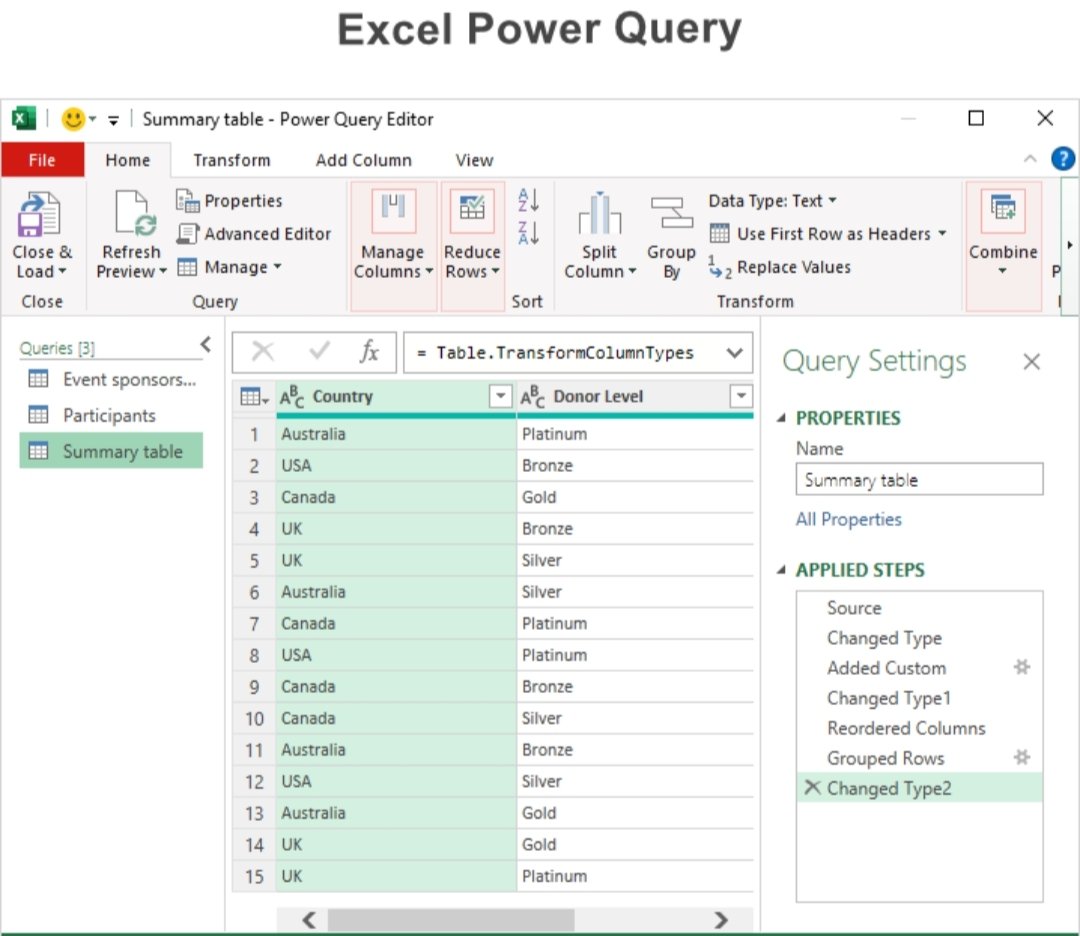The width and height of the screenshot is (1080, 936).
Task: Switch to the Transform tab
Action: tap(231, 160)
